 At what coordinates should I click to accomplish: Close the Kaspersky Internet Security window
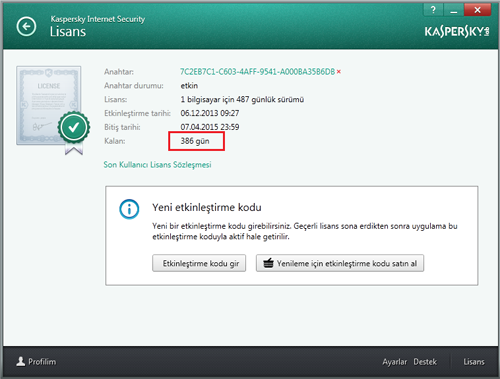[477, 10]
